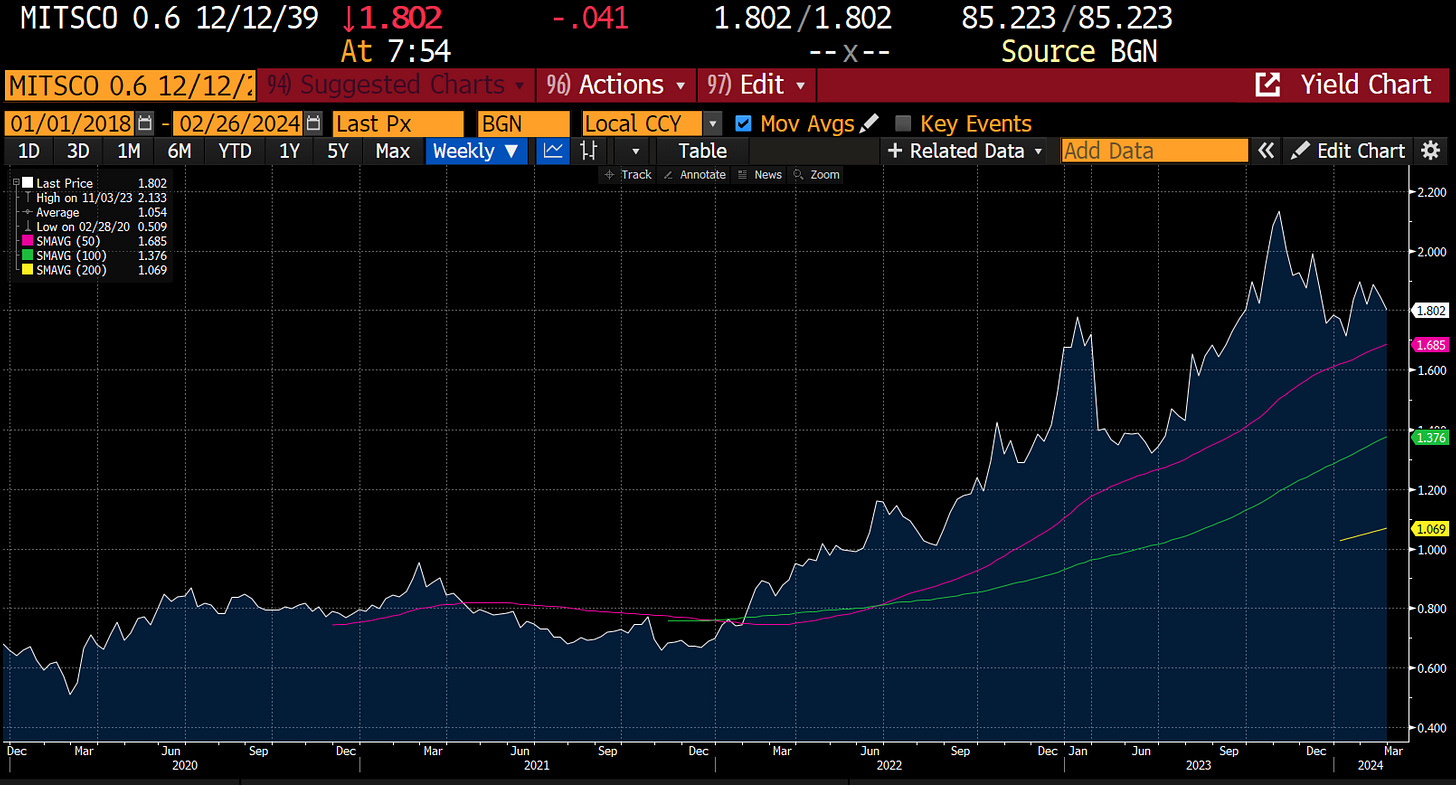Open chart settings via the gear icon

pyautogui.click(x=1430, y=150)
